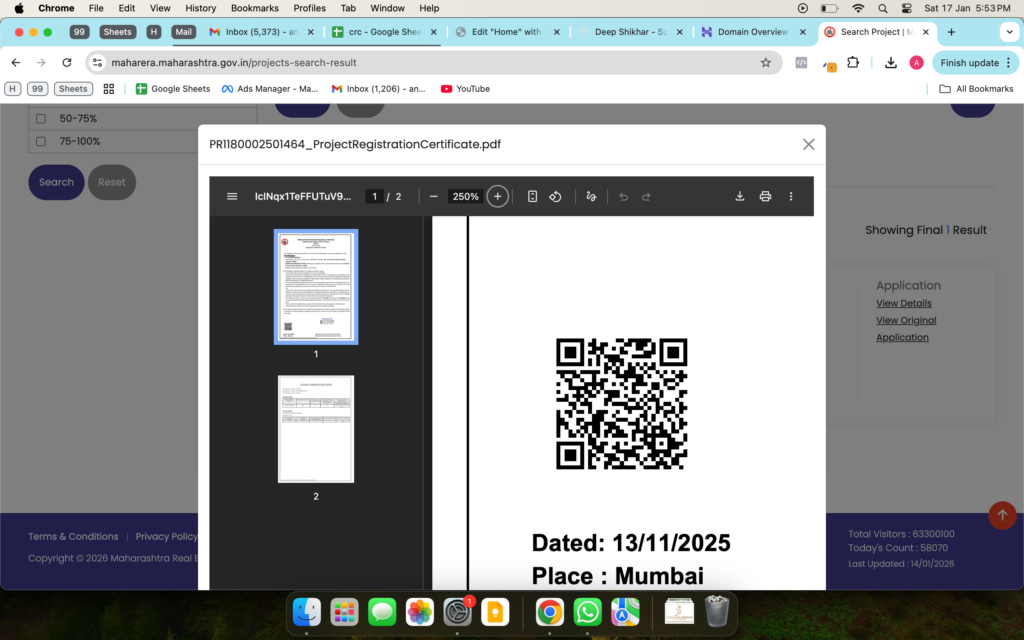Click the PDF zoom level 250% field
The height and width of the screenshot is (640, 1024).
click(x=465, y=196)
